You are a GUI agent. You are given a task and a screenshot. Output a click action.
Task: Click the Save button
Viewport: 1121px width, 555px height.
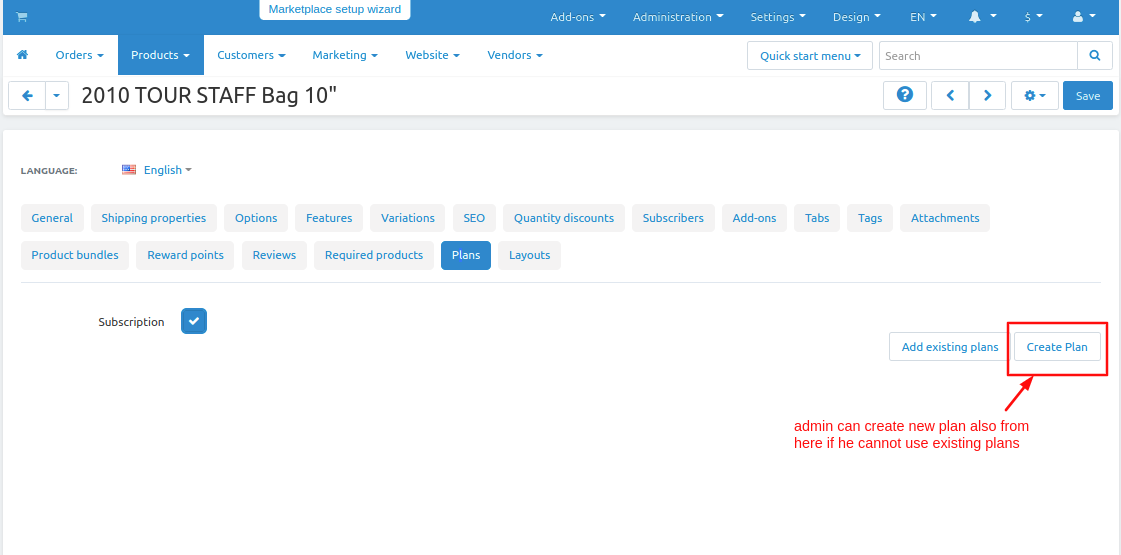1087,95
